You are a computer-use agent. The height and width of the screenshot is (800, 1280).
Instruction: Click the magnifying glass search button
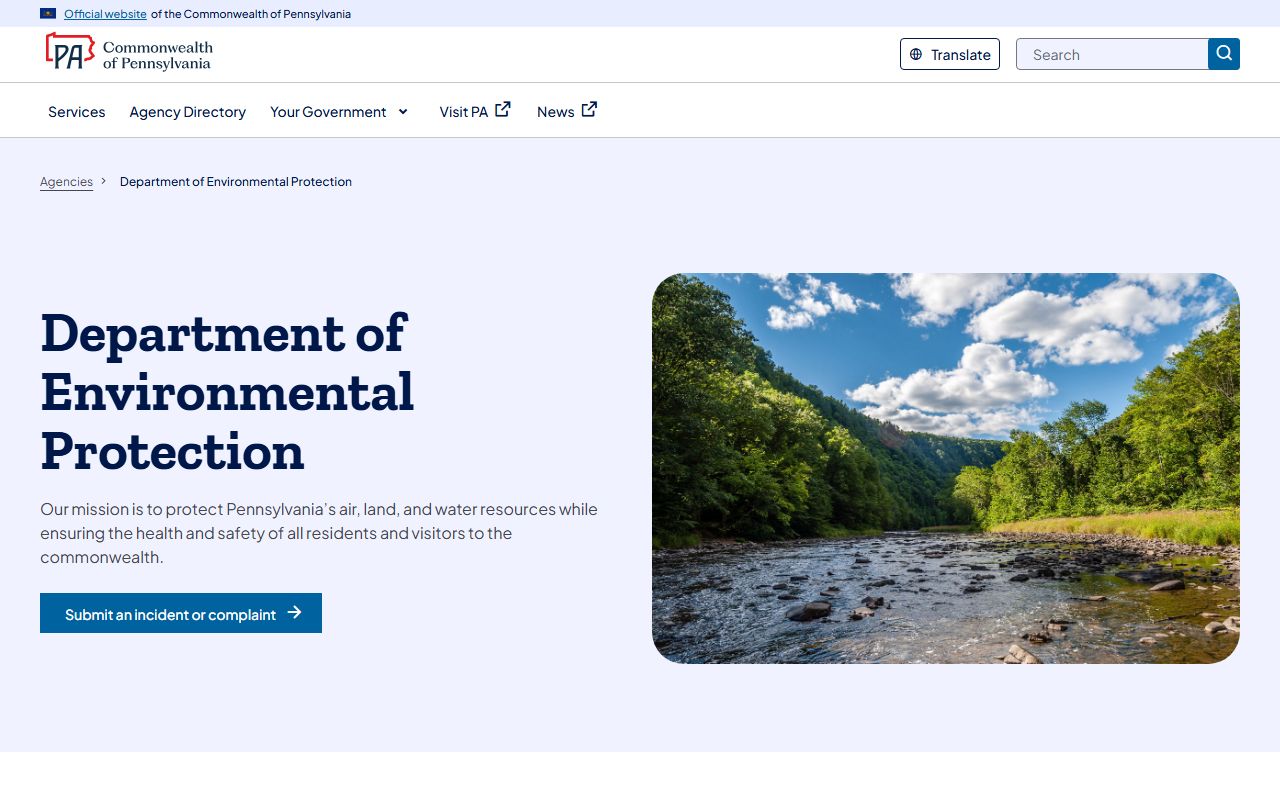pyautogui.click(x=1224, y=54)
